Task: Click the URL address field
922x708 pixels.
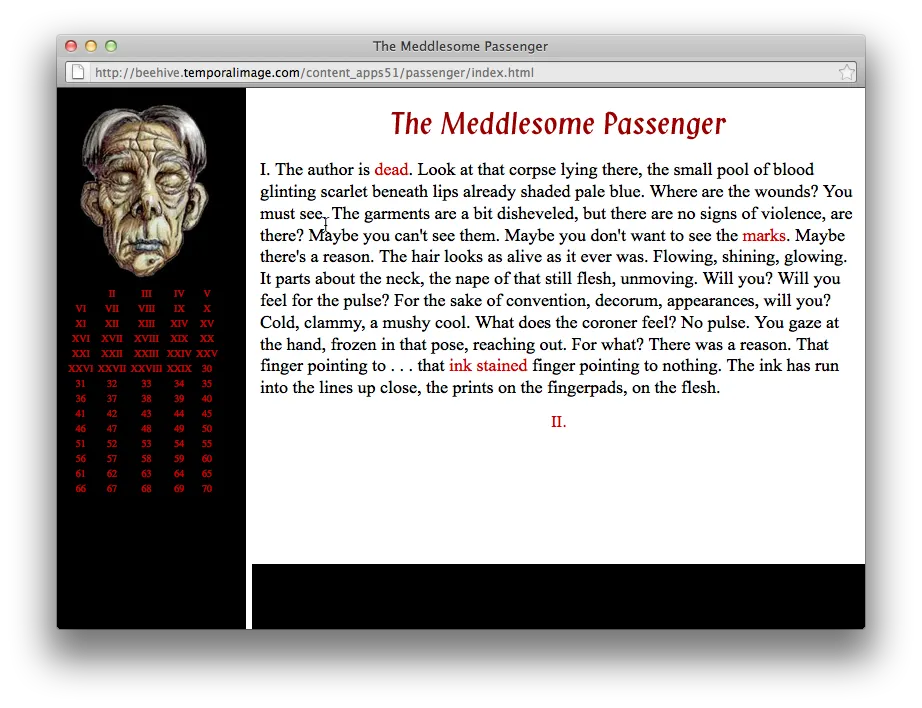Action: click(x=460, y=72)
